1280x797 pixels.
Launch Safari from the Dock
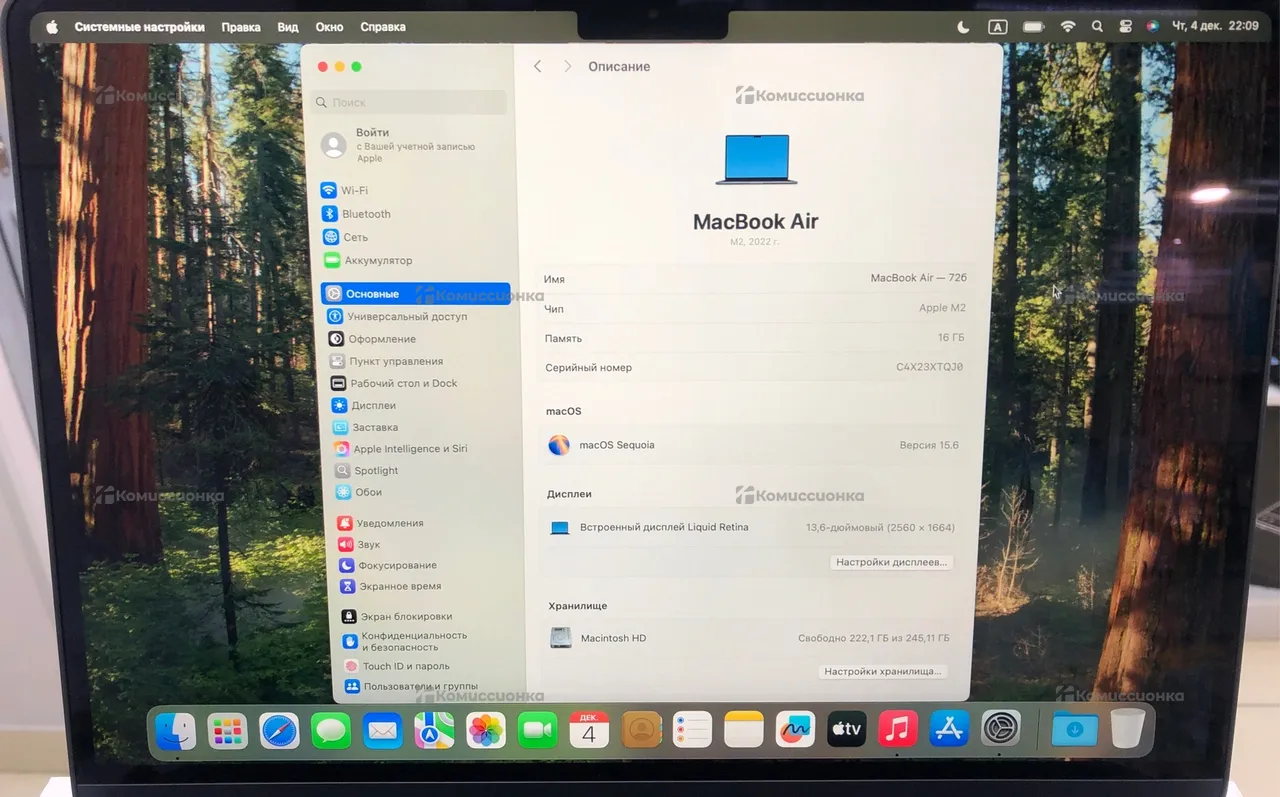click(x=280, y=731)
